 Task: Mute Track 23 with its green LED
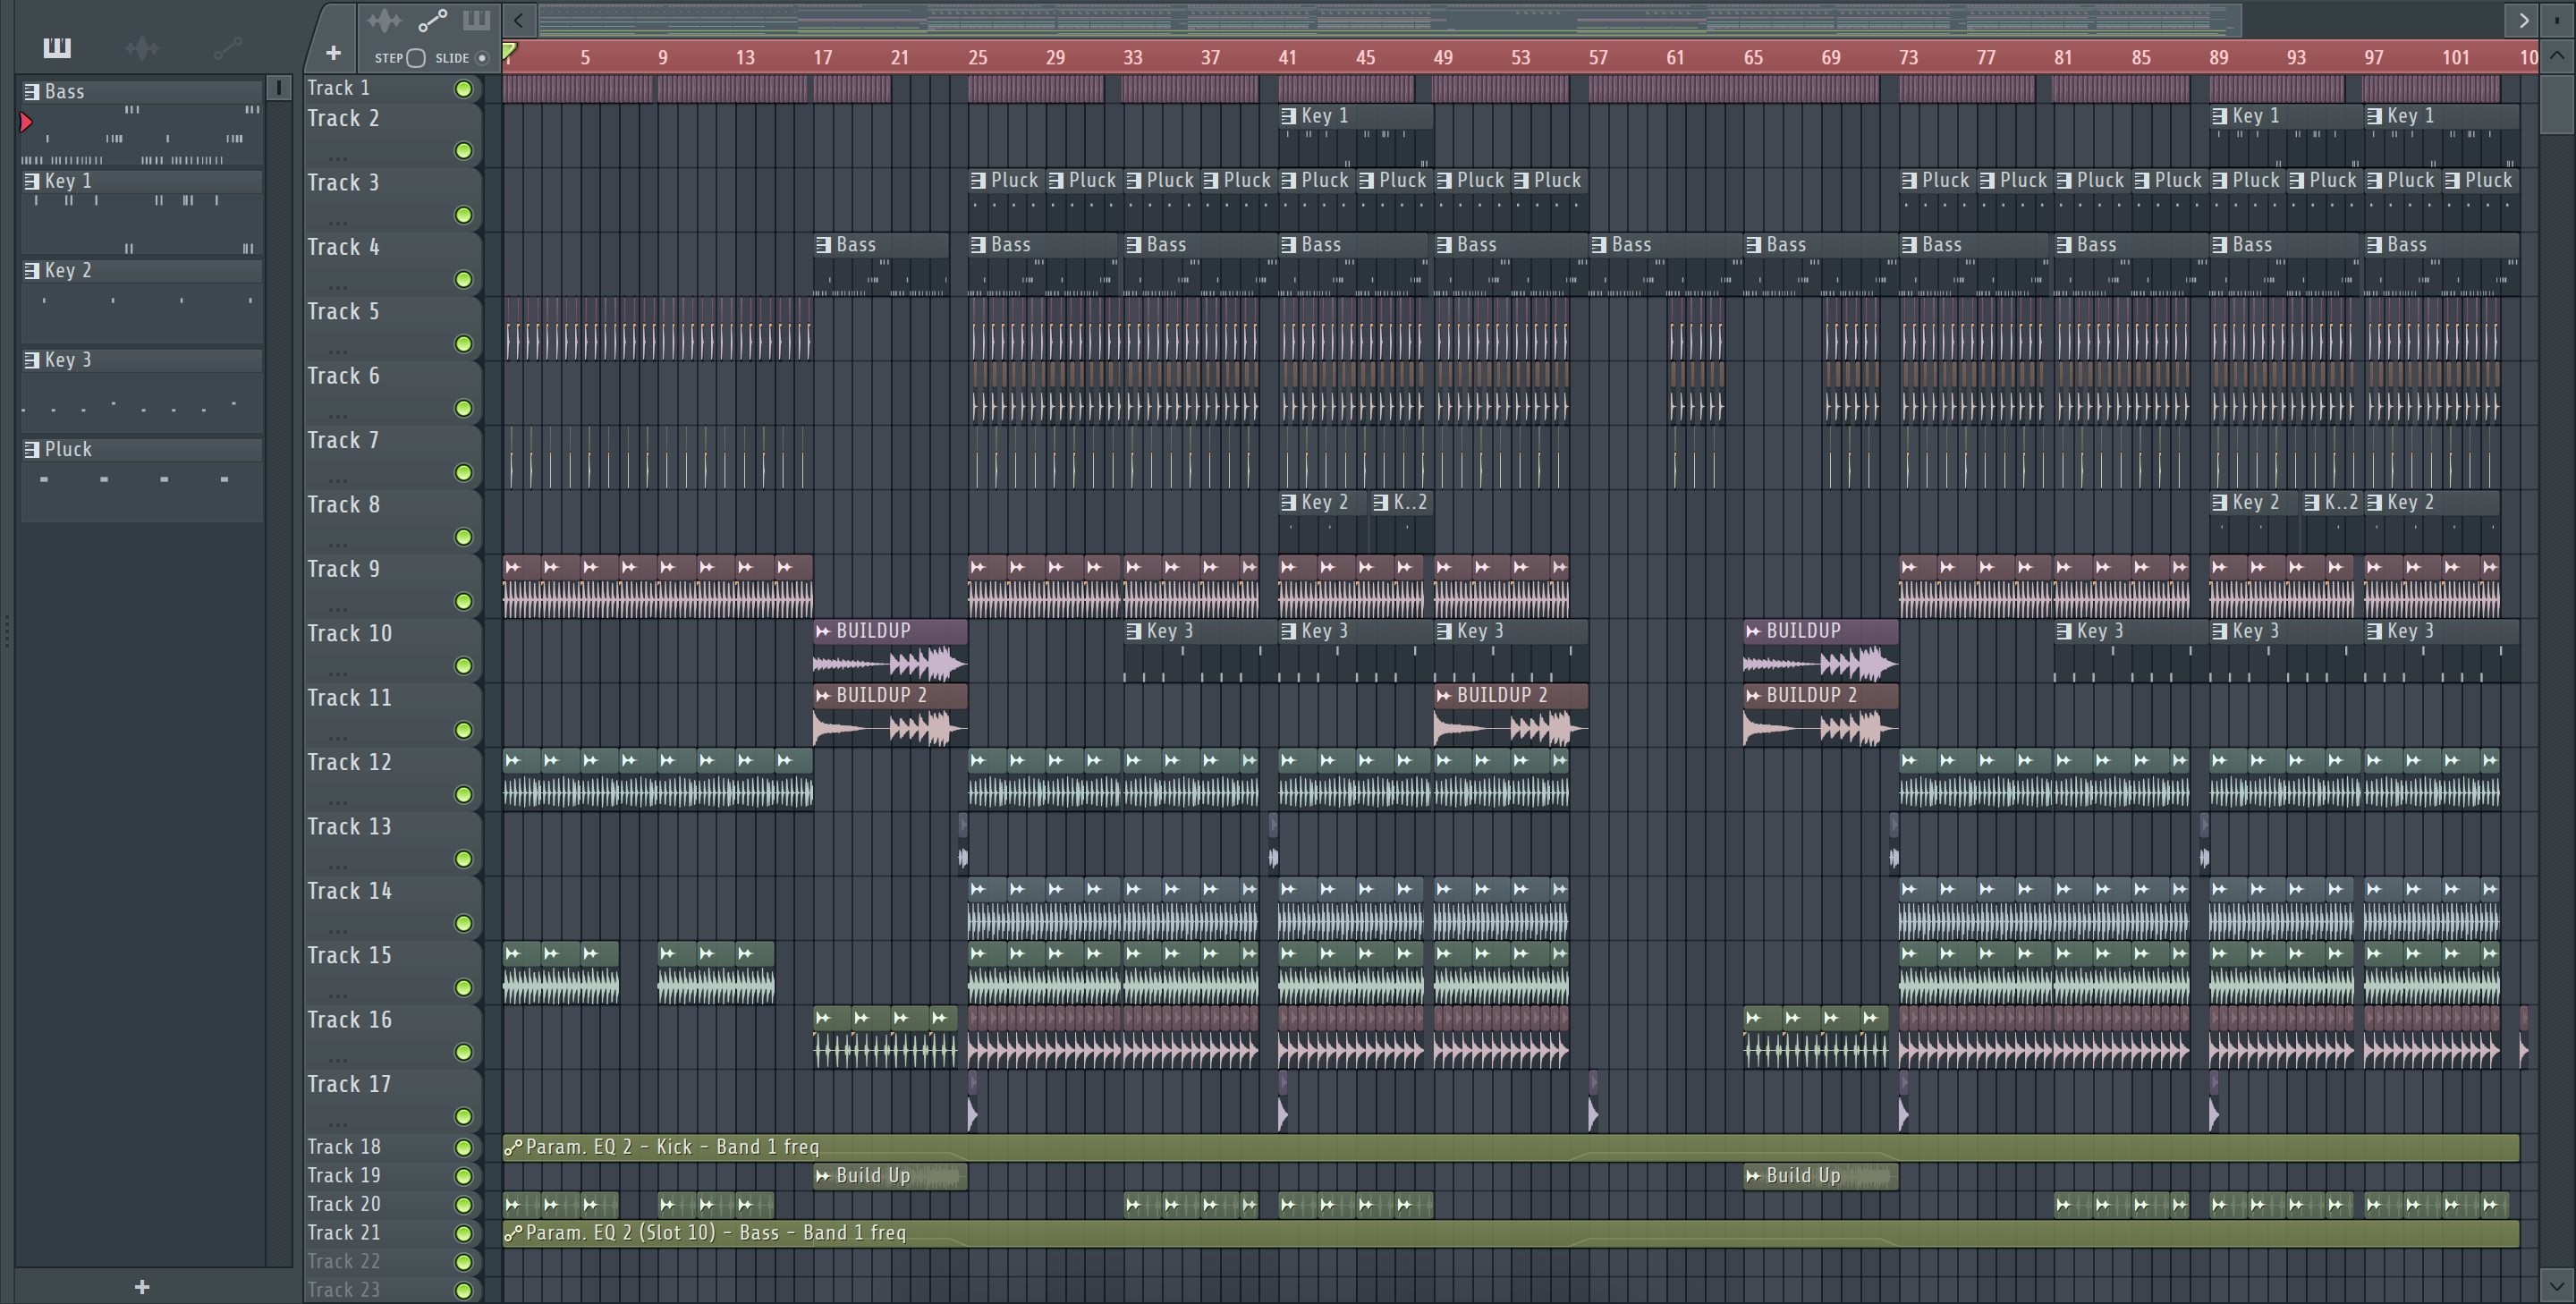[463, 1291]
